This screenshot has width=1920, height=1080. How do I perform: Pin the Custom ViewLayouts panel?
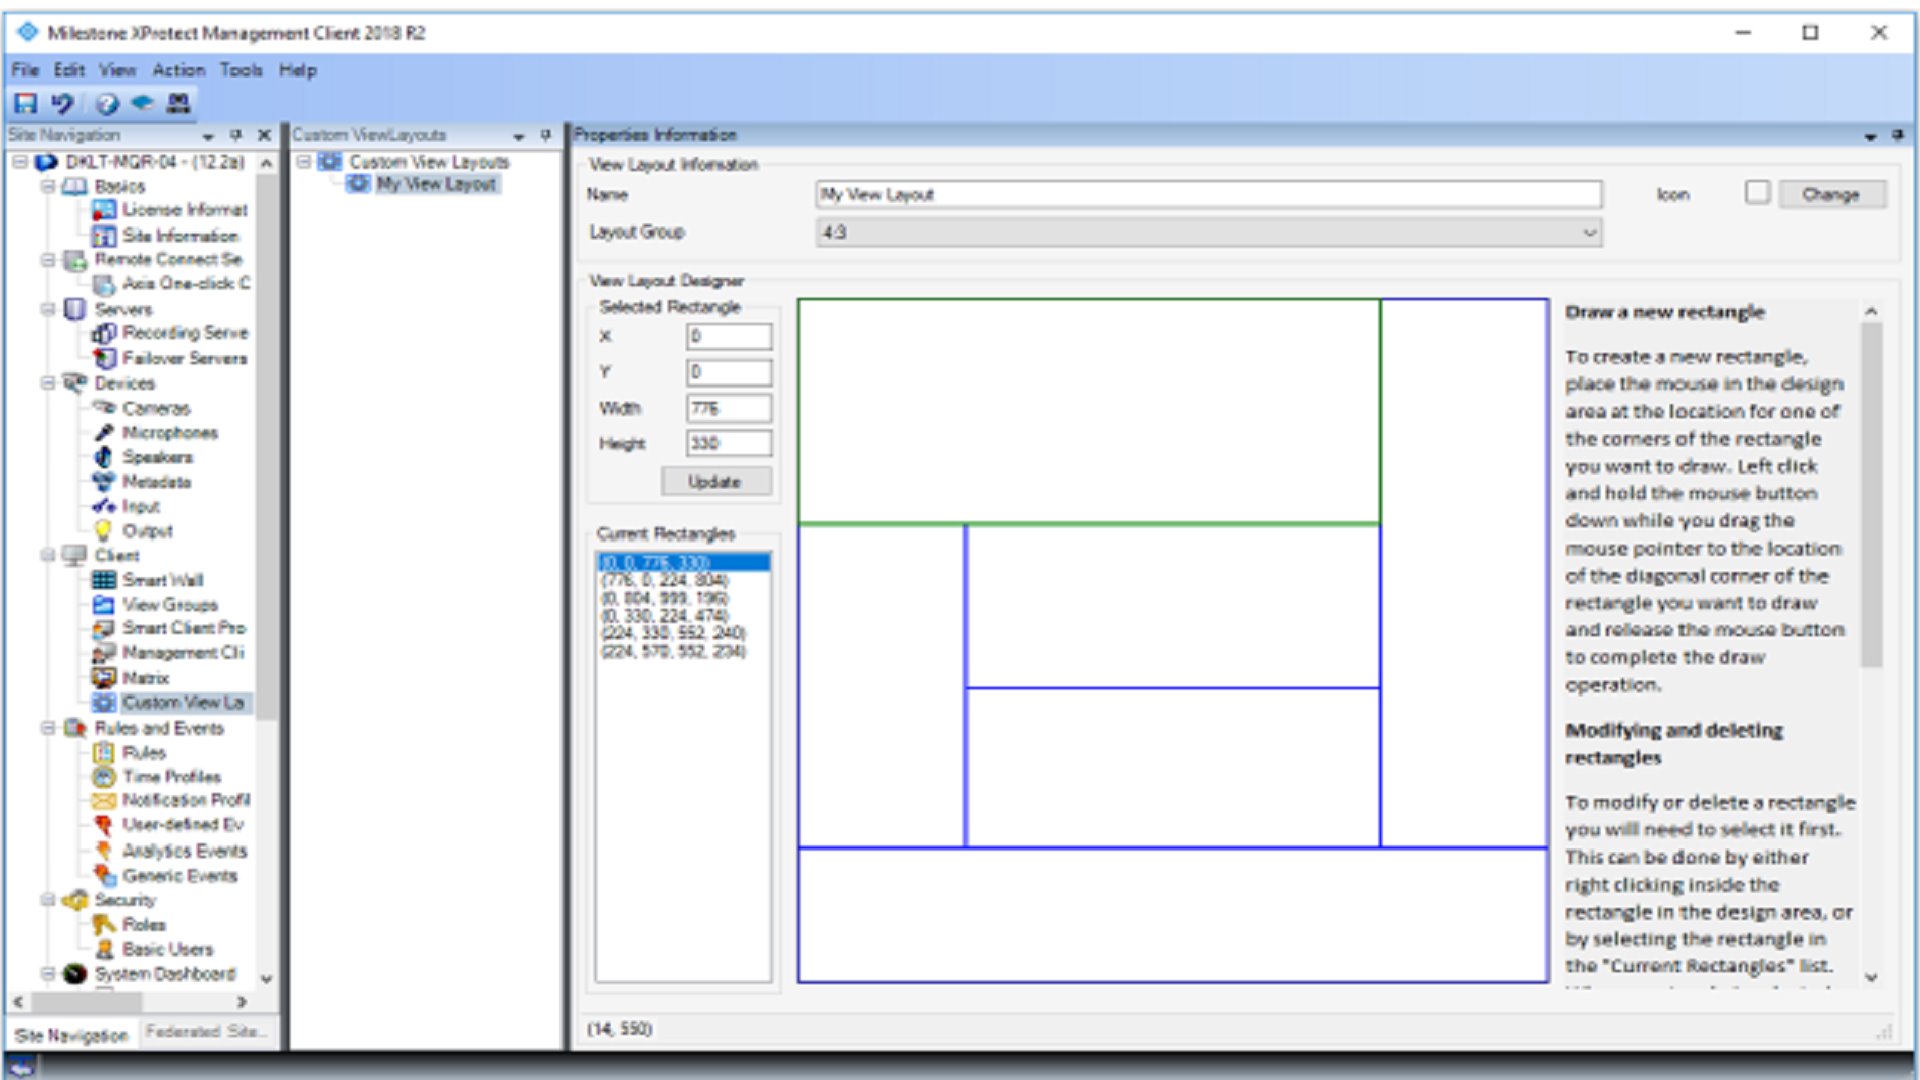(546, 136)
